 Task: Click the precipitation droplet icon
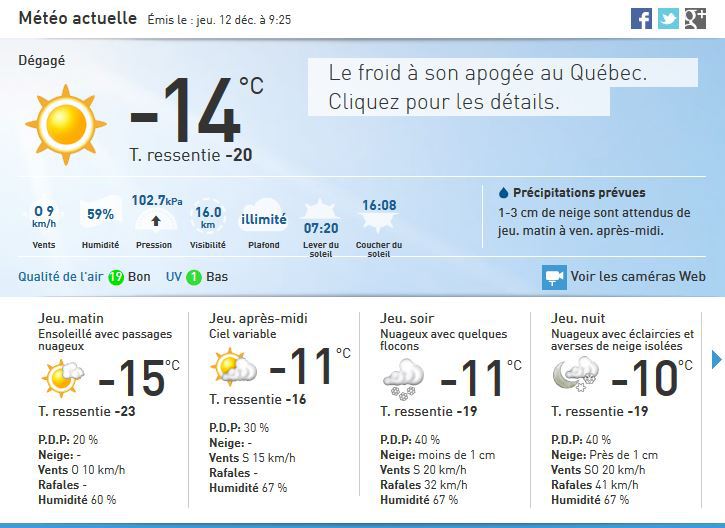click(503, 193)
